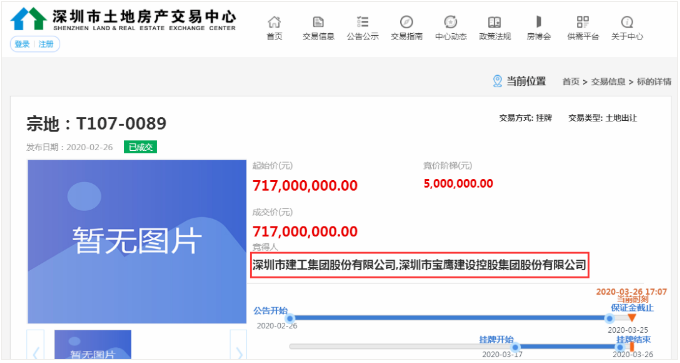
Task: Click the 登录 login link
Action: [x=22, y=44]
